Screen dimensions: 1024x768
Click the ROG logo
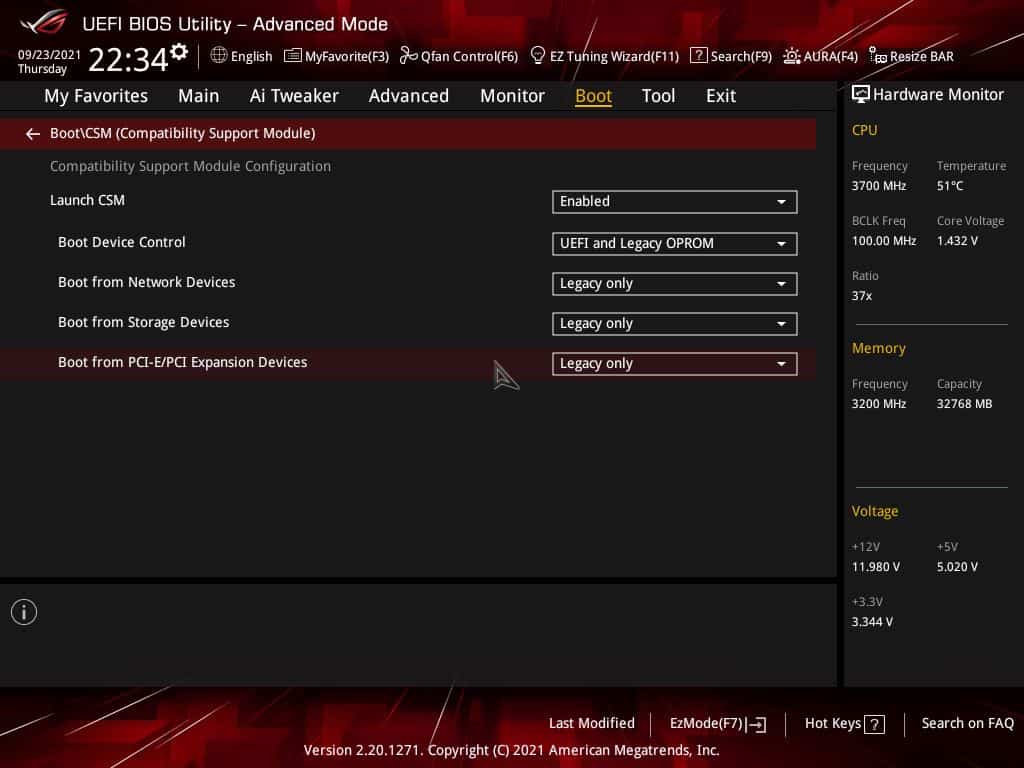click(44, 23)
